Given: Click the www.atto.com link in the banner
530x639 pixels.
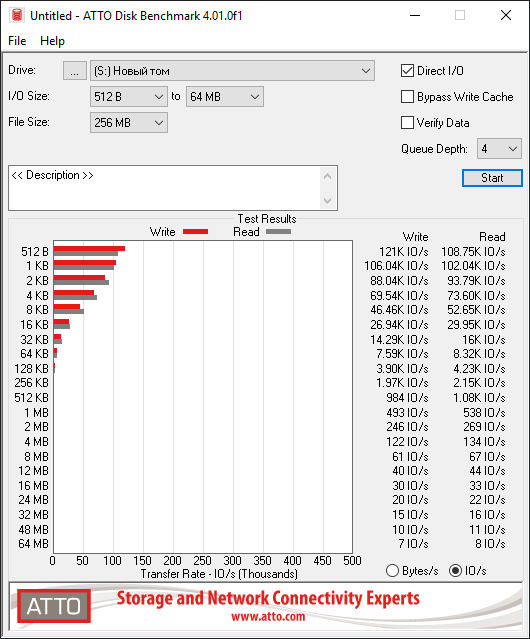Looking at the screenshot, I should click(268, 617).
